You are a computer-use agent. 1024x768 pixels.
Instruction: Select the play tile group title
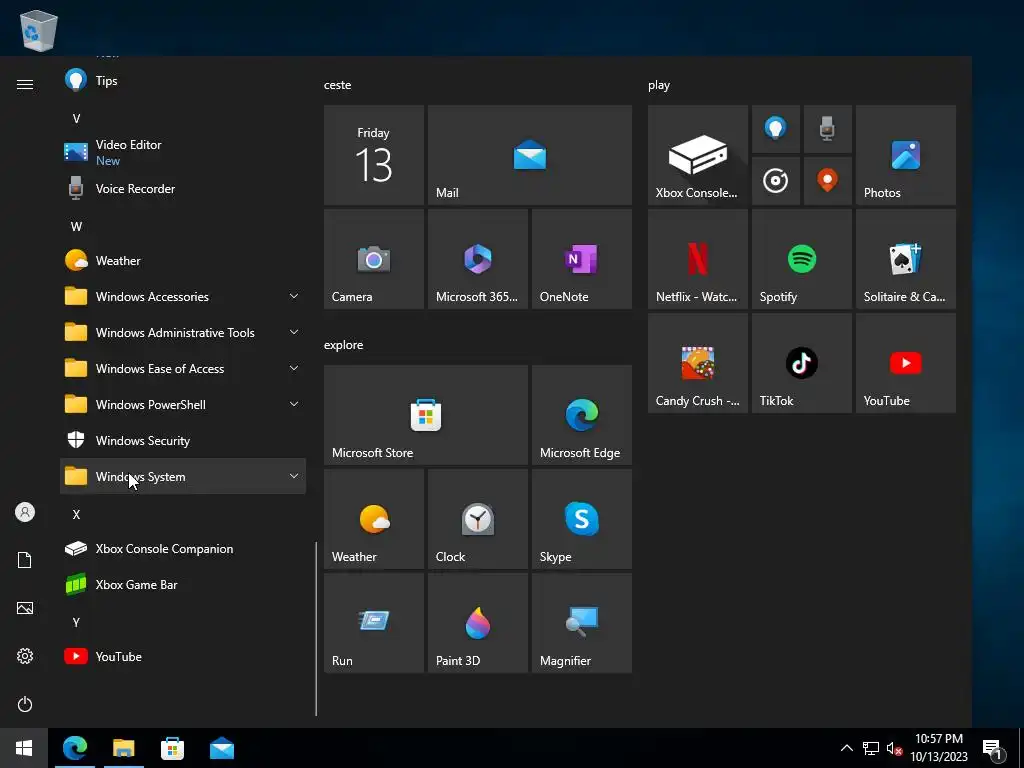point(659,85)
